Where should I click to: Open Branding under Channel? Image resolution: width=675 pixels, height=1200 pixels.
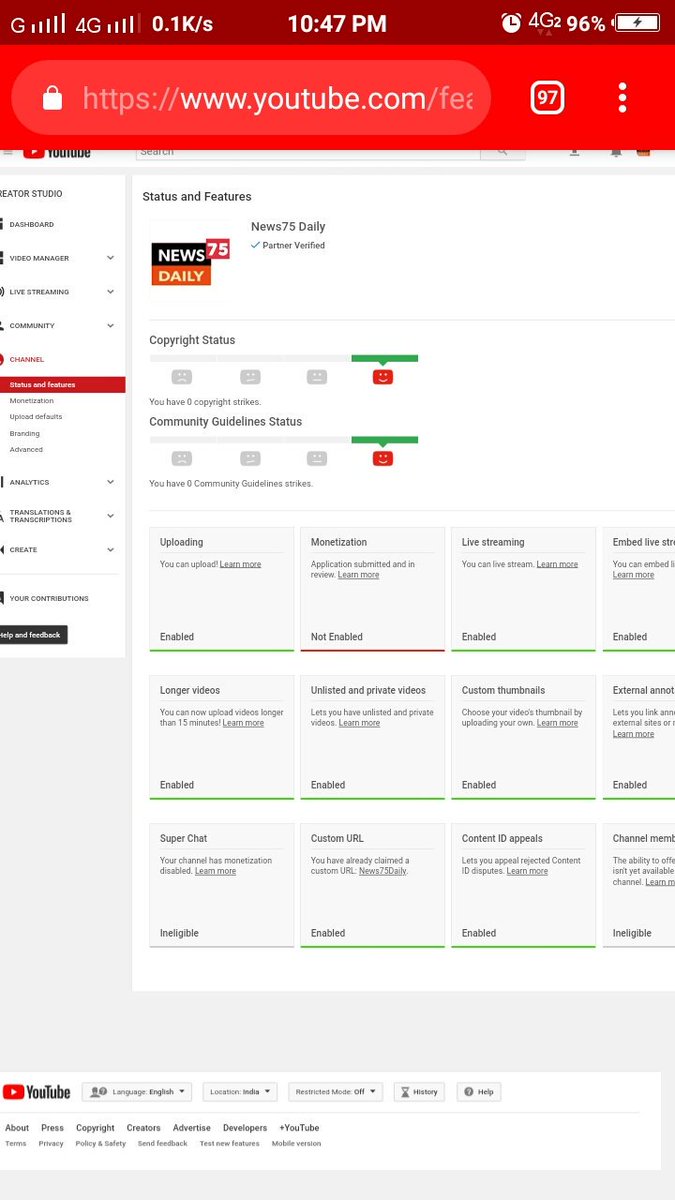(x=25, y=434)
